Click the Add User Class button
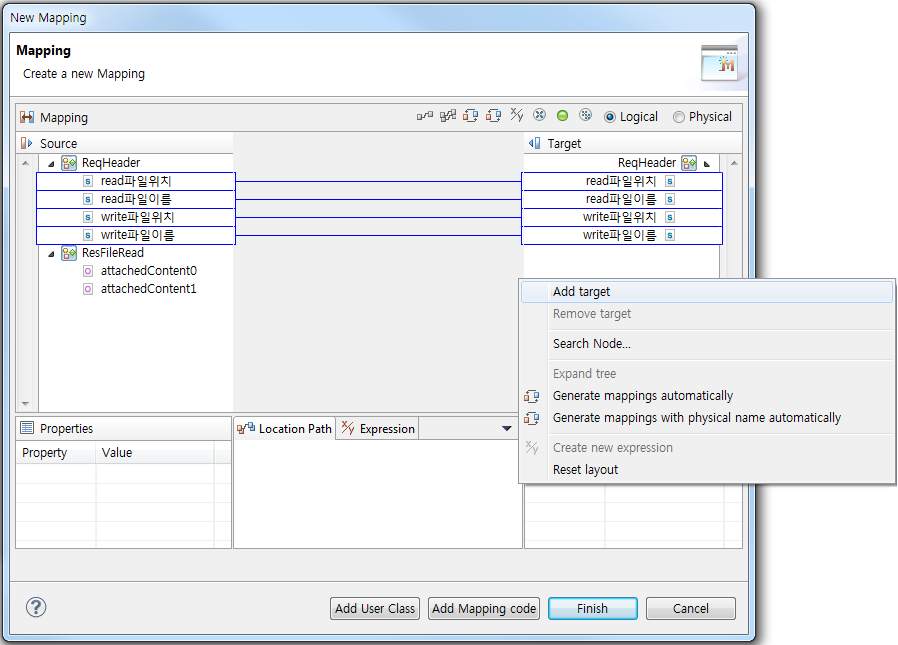The image size is (898, 645). click(x=374, y=608)
